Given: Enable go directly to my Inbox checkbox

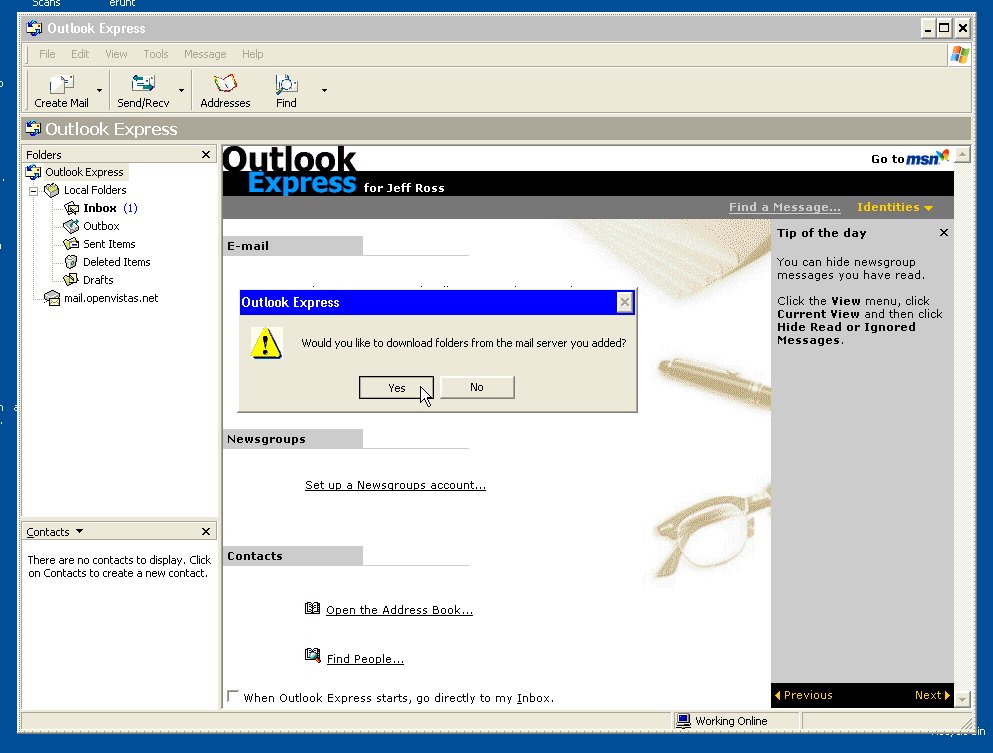Looking at the screenshot, I should pos(233,697).
